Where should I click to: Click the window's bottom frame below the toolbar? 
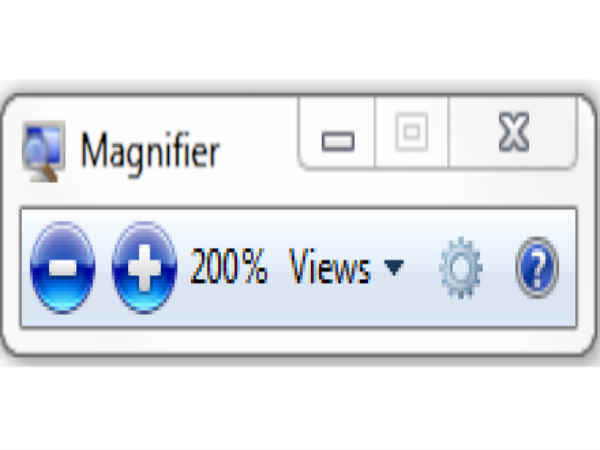(x=300, y=341)
